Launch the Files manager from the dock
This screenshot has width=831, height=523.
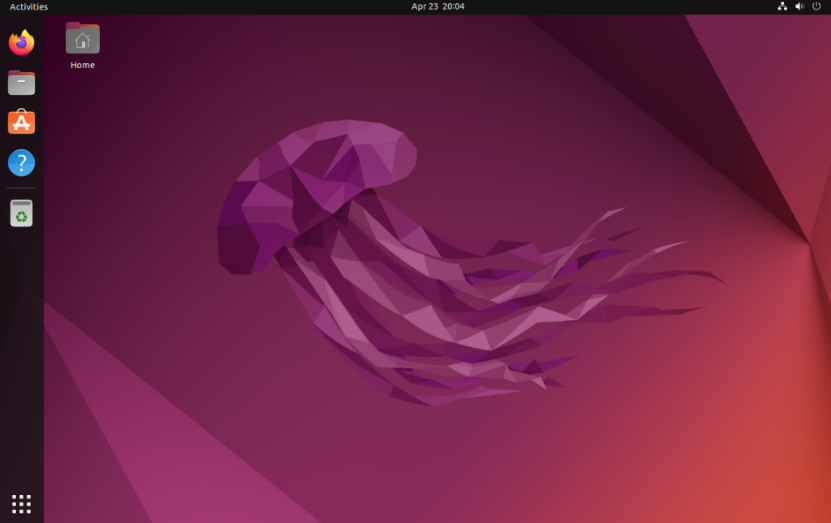[x=21, y=82]
